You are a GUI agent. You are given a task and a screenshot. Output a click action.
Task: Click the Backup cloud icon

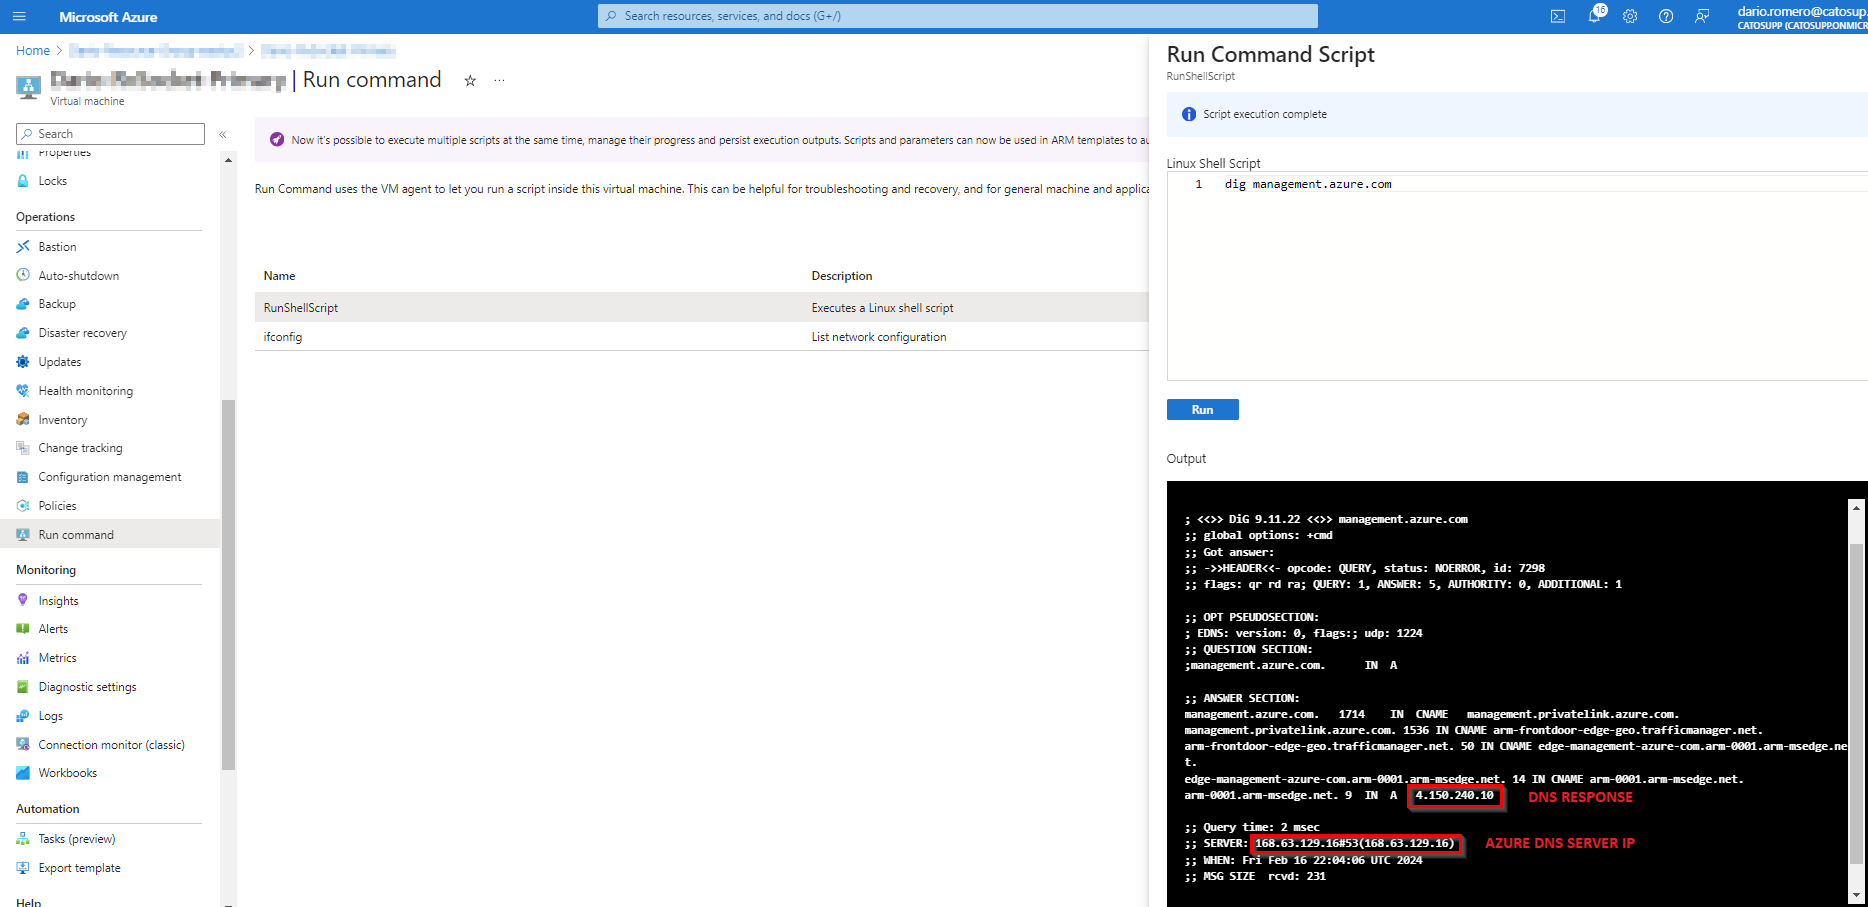pos(23,304)
